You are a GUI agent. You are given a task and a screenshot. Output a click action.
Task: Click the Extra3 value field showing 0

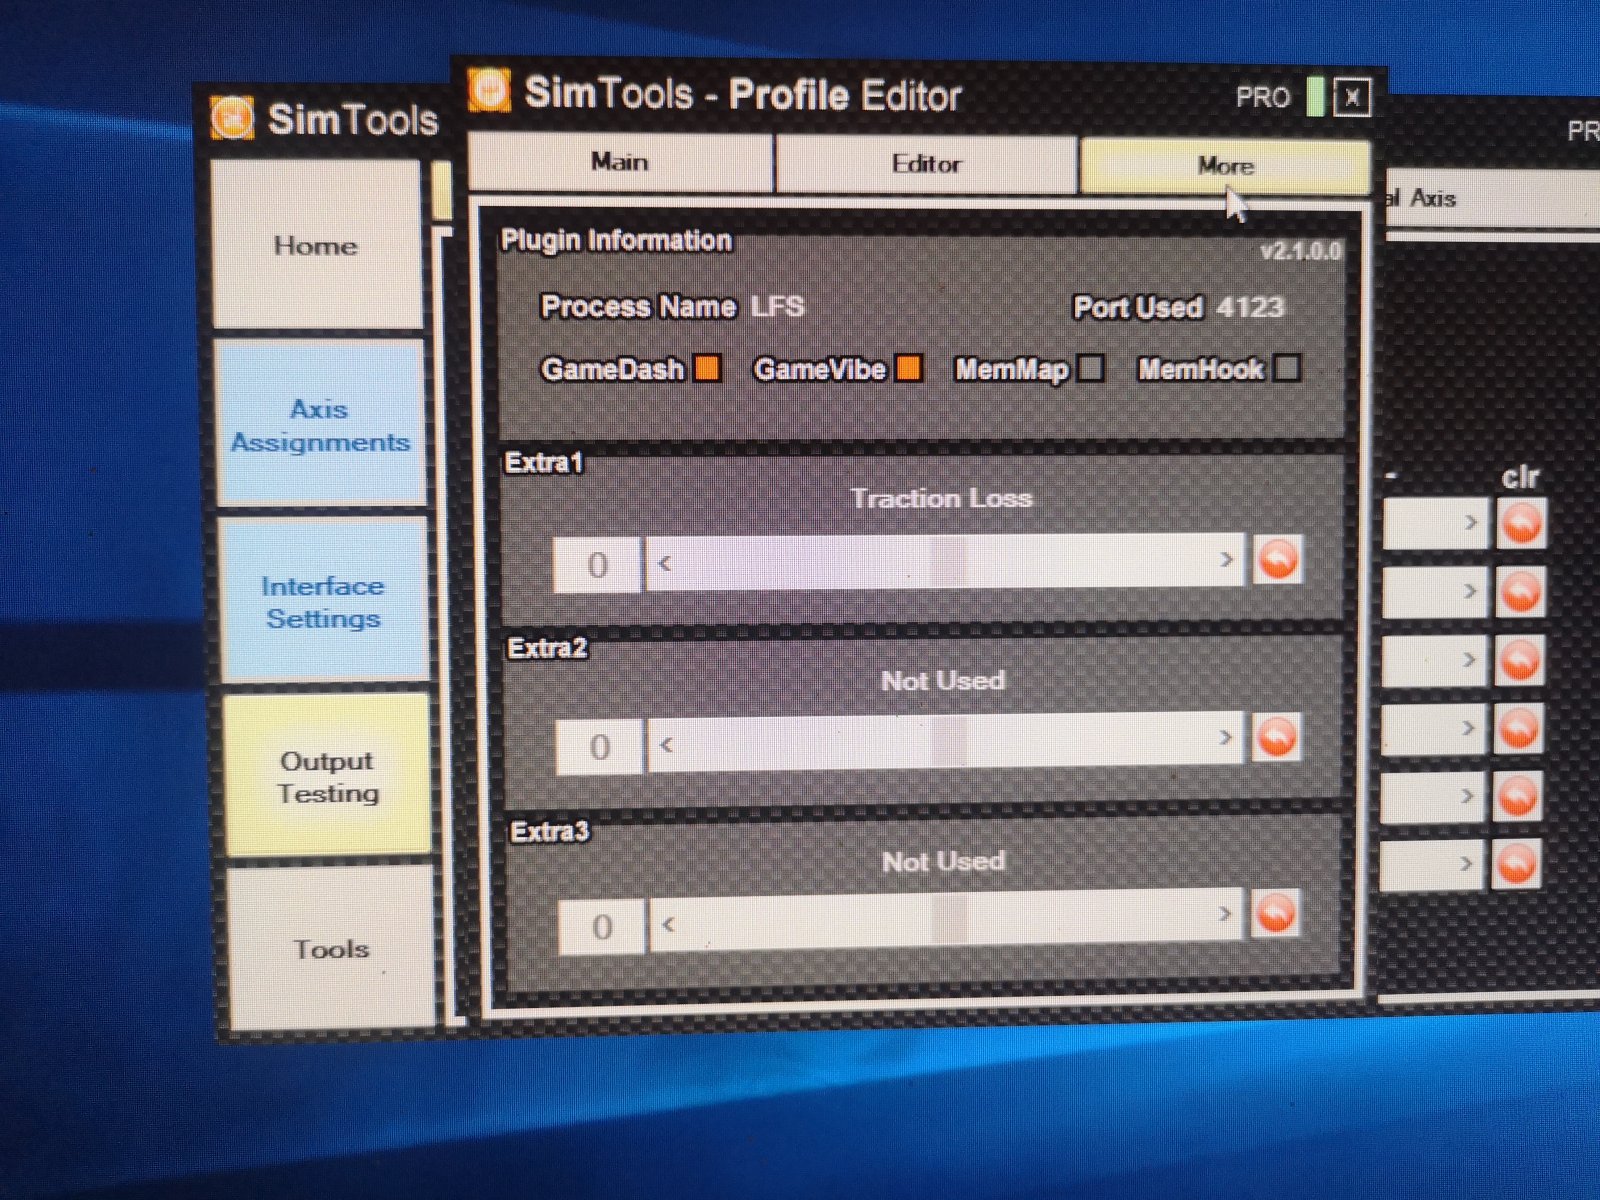point(601,927)
